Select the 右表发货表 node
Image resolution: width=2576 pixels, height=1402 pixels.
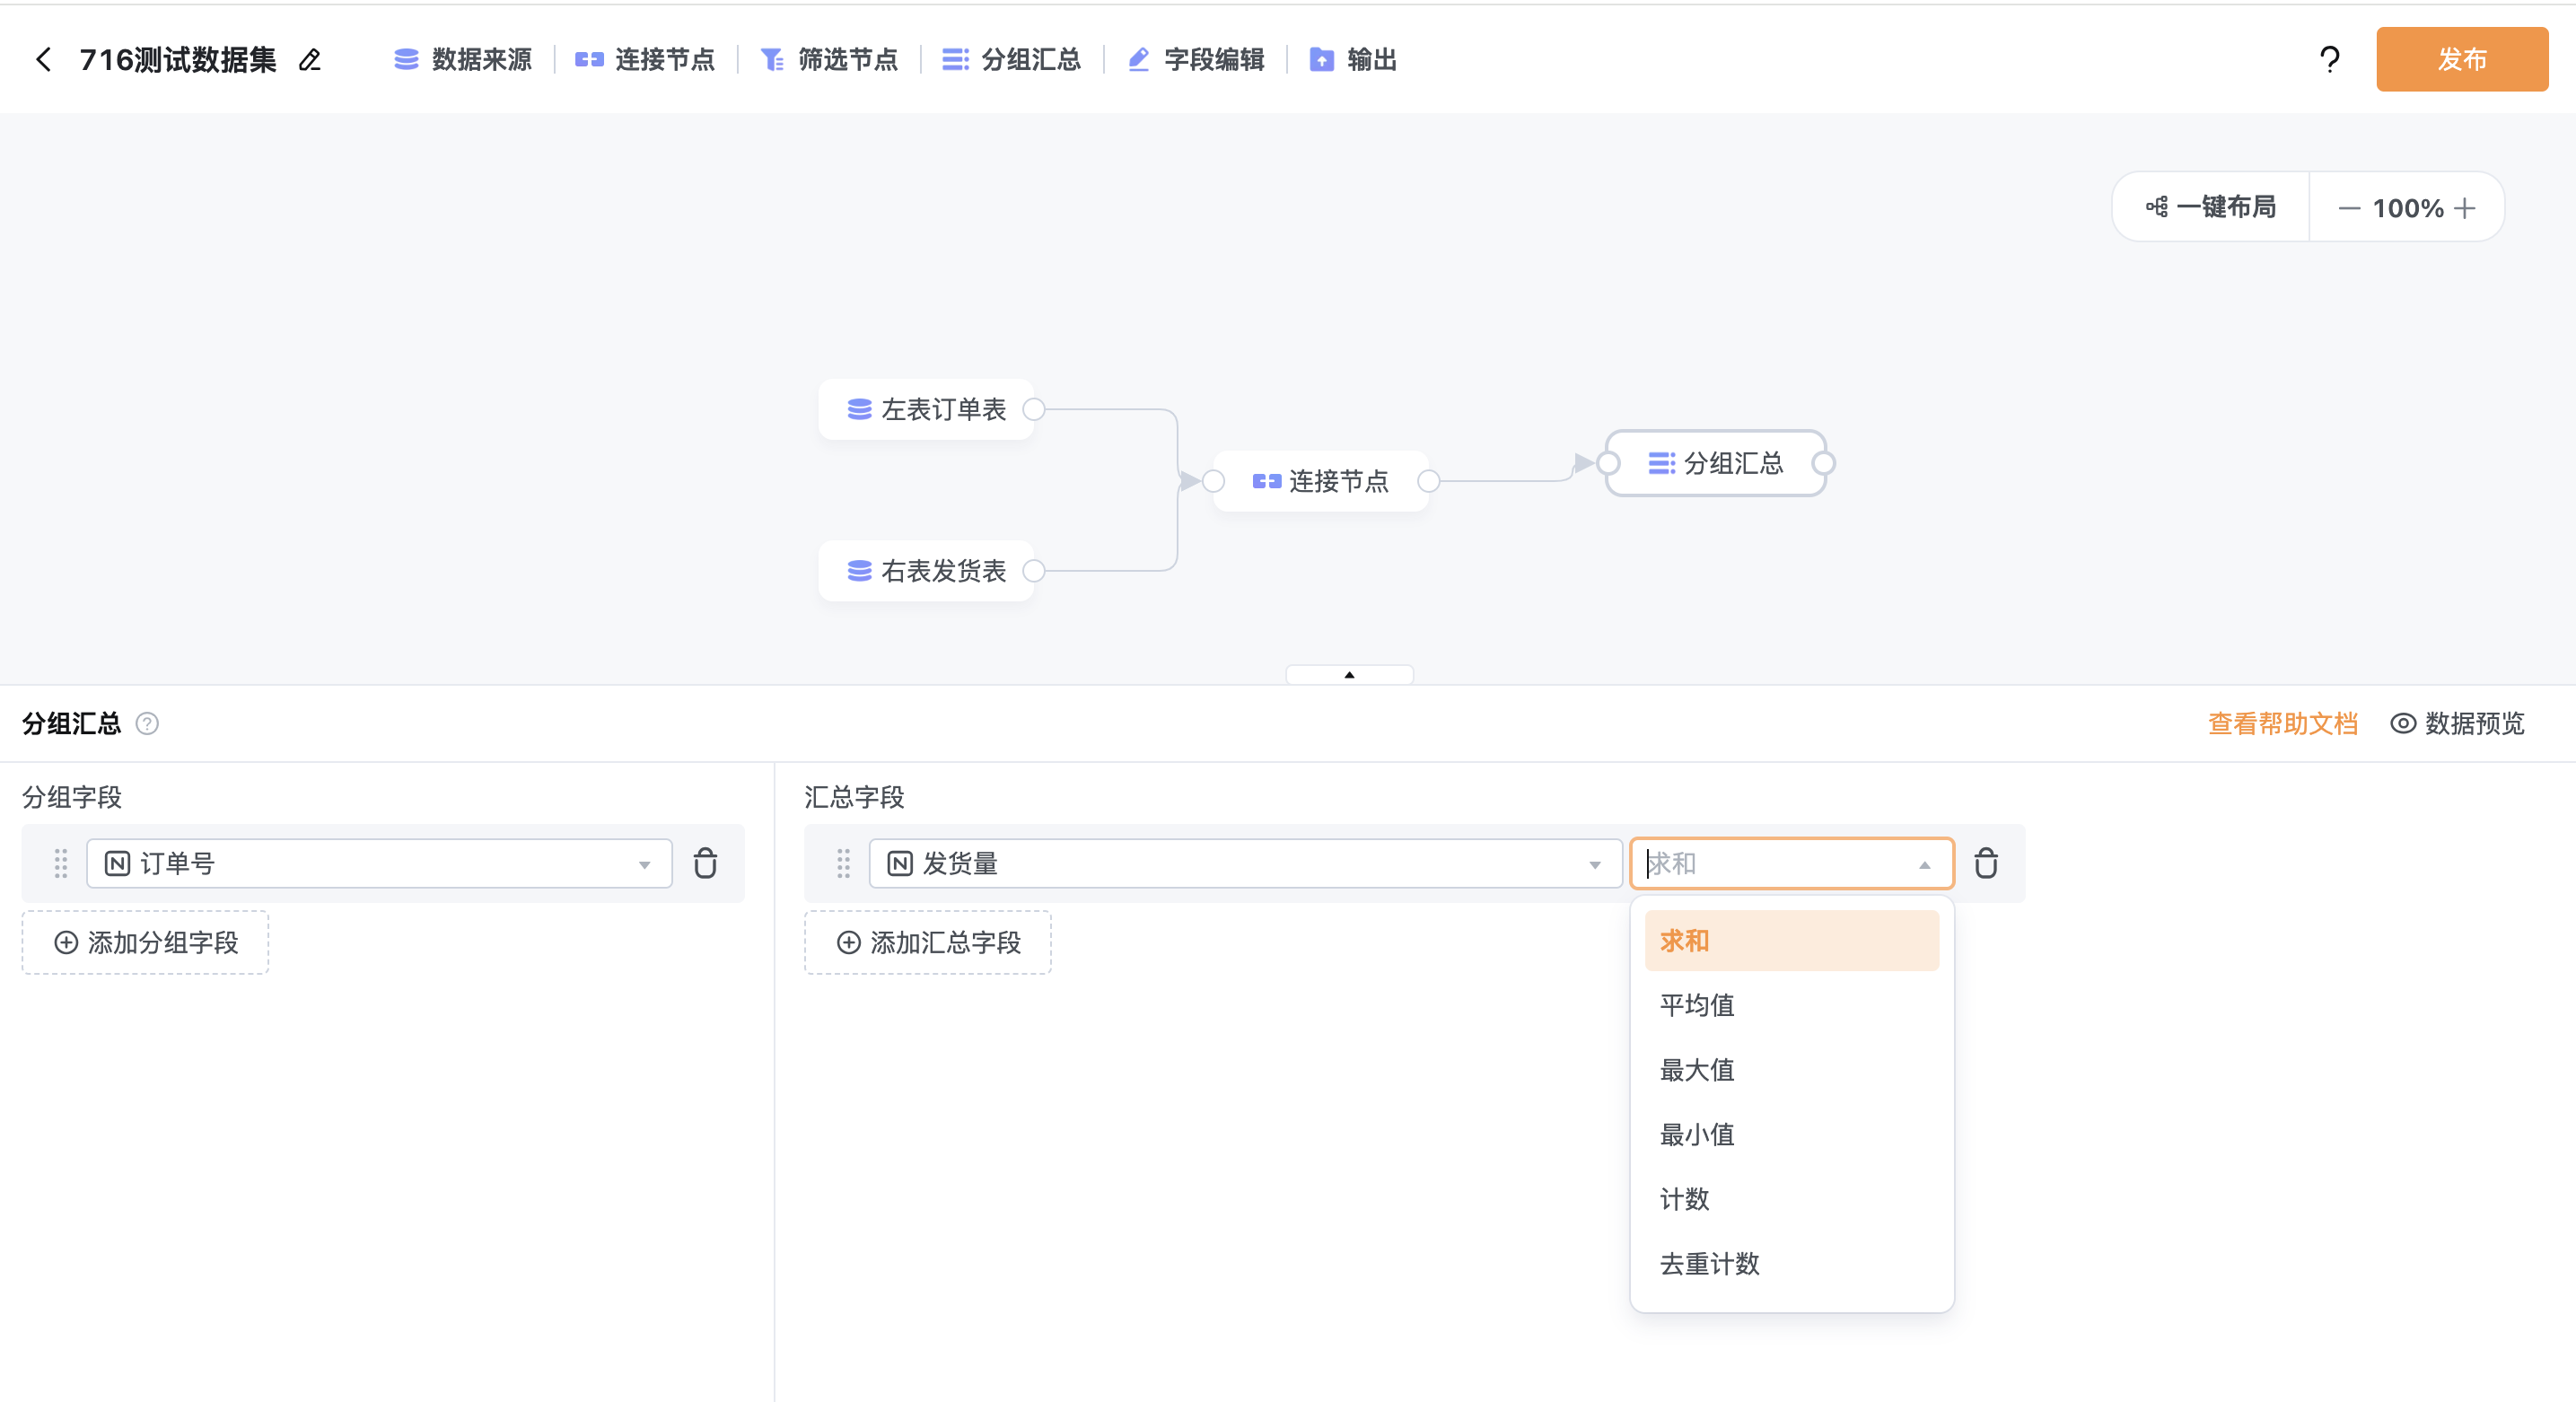pos(926,571)
